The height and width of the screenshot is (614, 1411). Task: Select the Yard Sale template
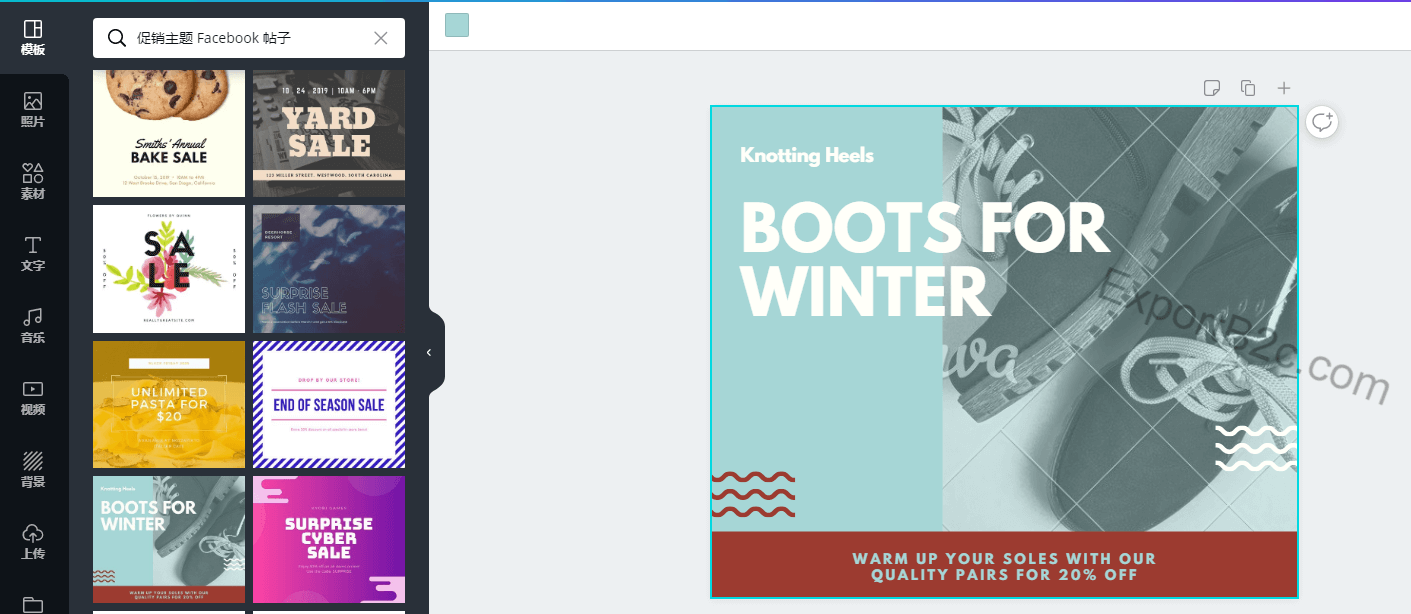tap(329, 133)
